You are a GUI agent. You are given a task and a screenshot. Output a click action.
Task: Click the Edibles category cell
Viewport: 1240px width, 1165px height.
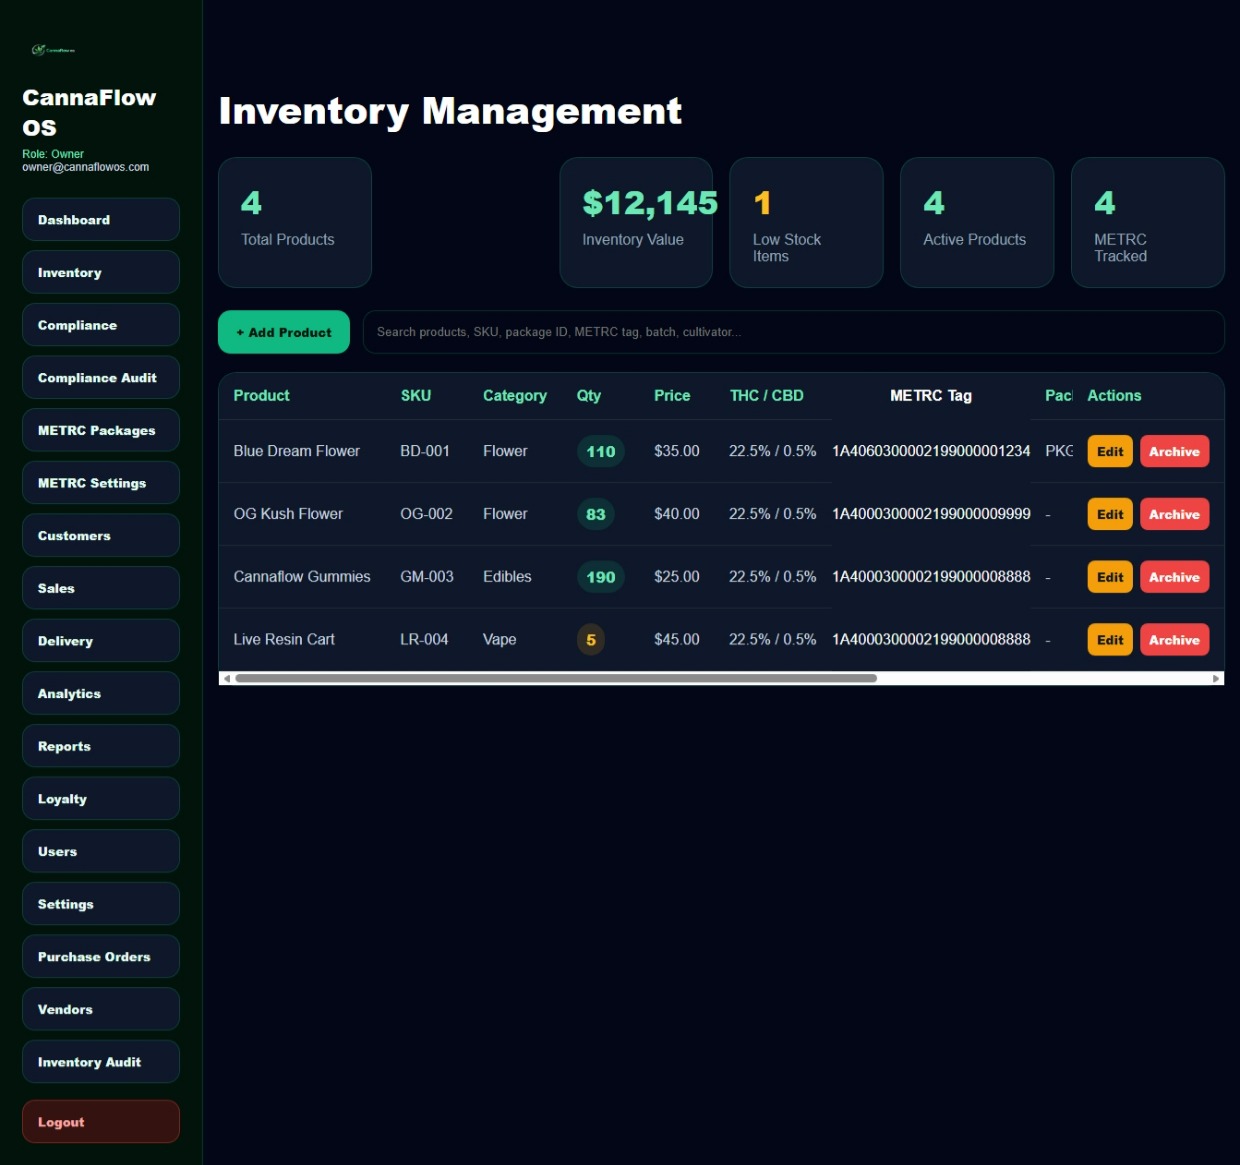(x=507, y=577)
